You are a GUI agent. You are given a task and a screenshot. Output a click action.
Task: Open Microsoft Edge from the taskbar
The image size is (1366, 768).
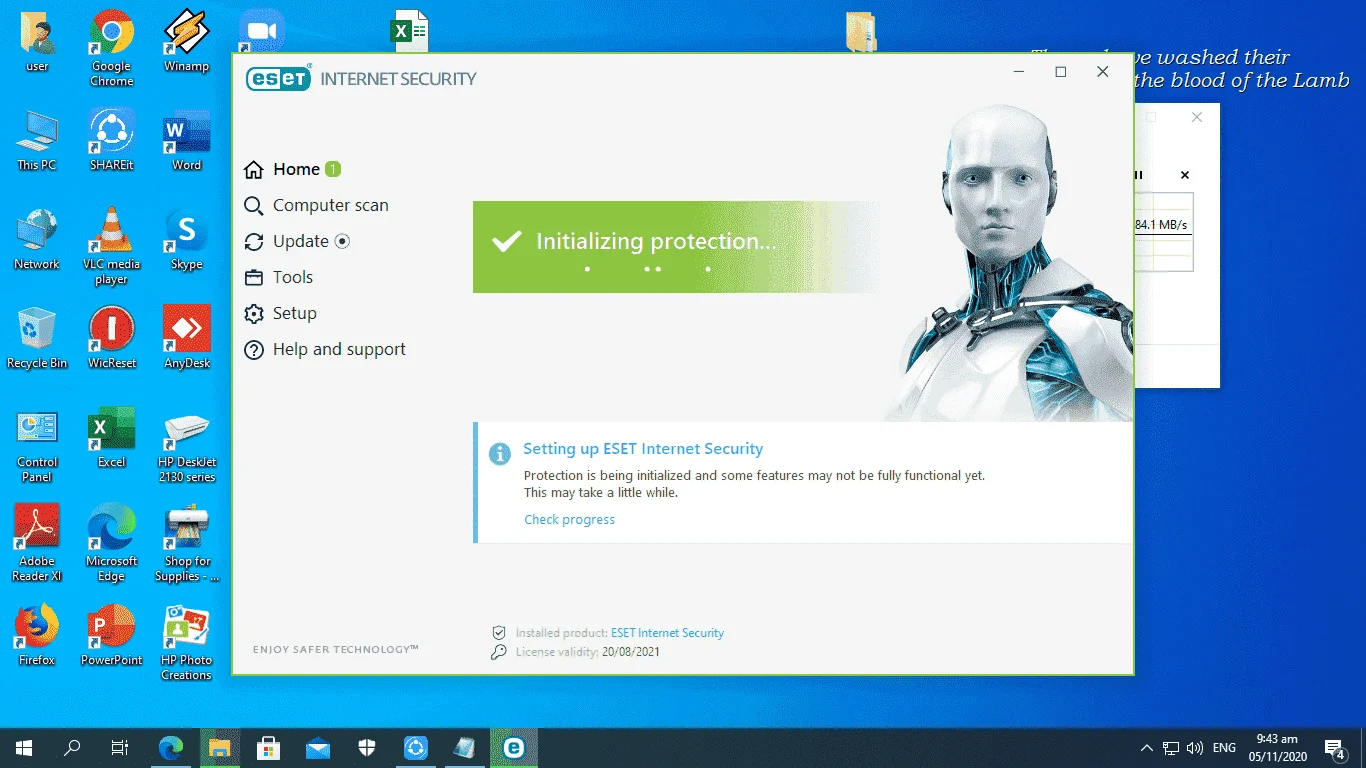[172, 747]
